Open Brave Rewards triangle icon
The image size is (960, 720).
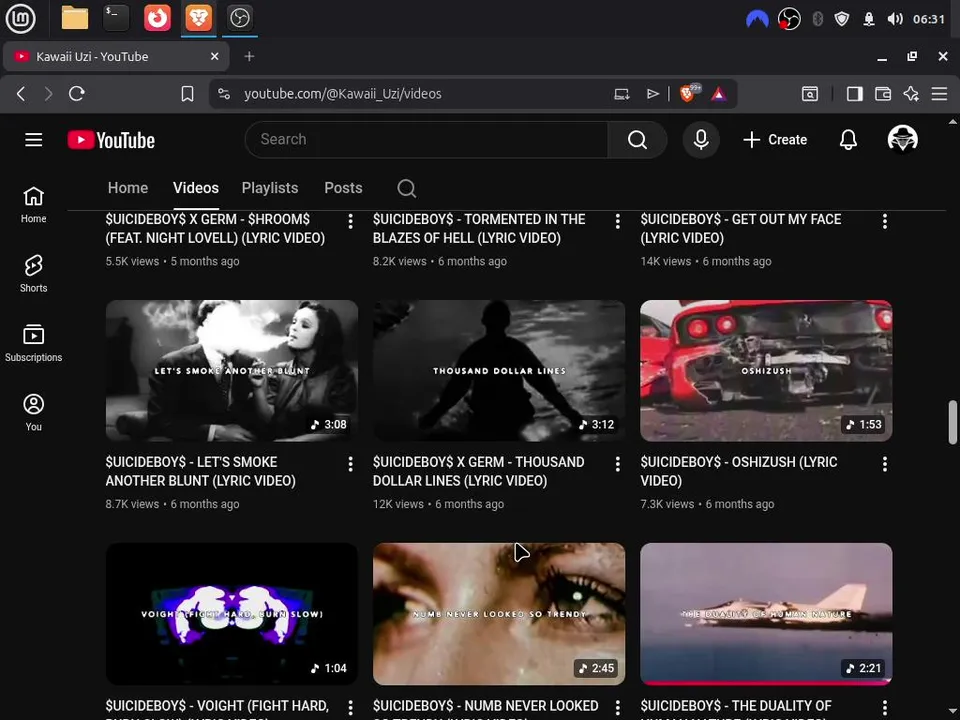pos(719,94)
